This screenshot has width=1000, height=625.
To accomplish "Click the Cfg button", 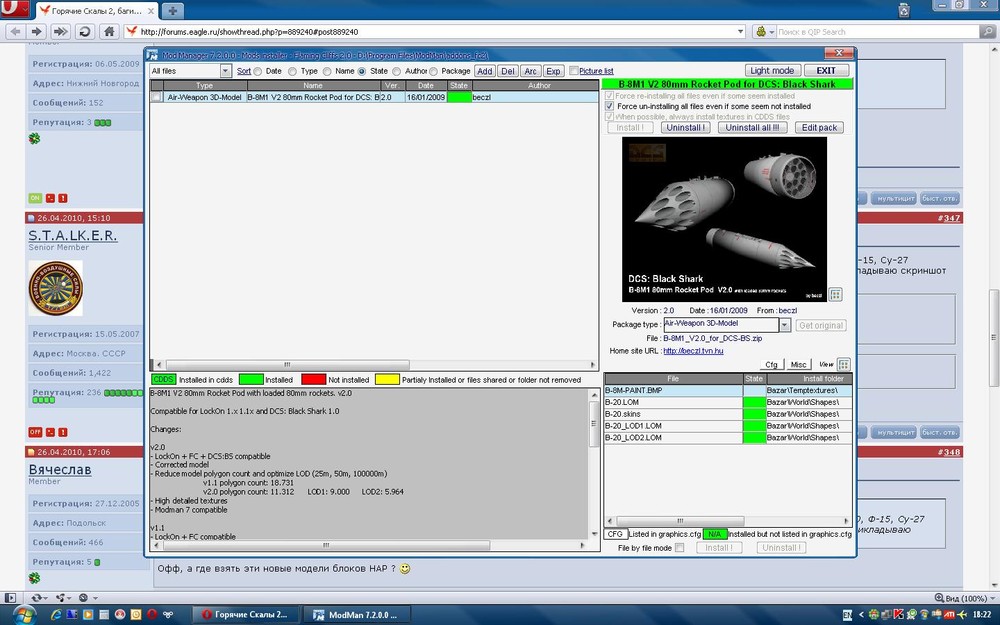I will pyautogui.click(x=772, y=365).
